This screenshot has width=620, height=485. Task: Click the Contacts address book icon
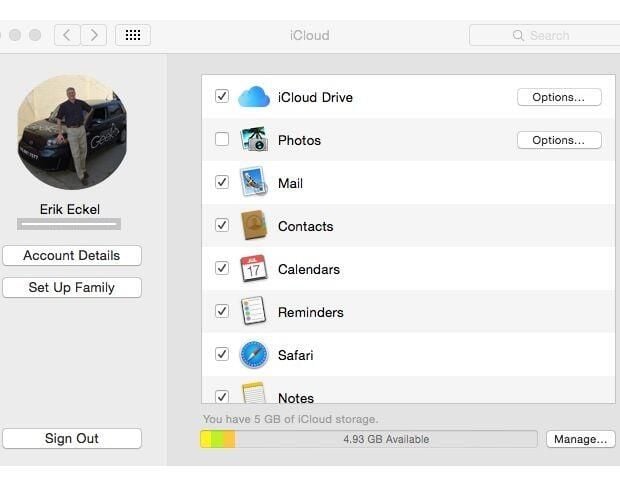[x=254, y=225]
